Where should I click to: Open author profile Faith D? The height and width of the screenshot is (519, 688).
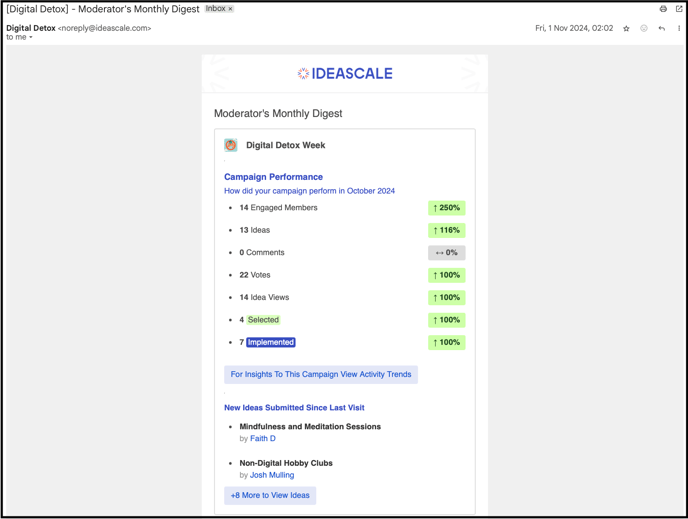click(263, 438)
